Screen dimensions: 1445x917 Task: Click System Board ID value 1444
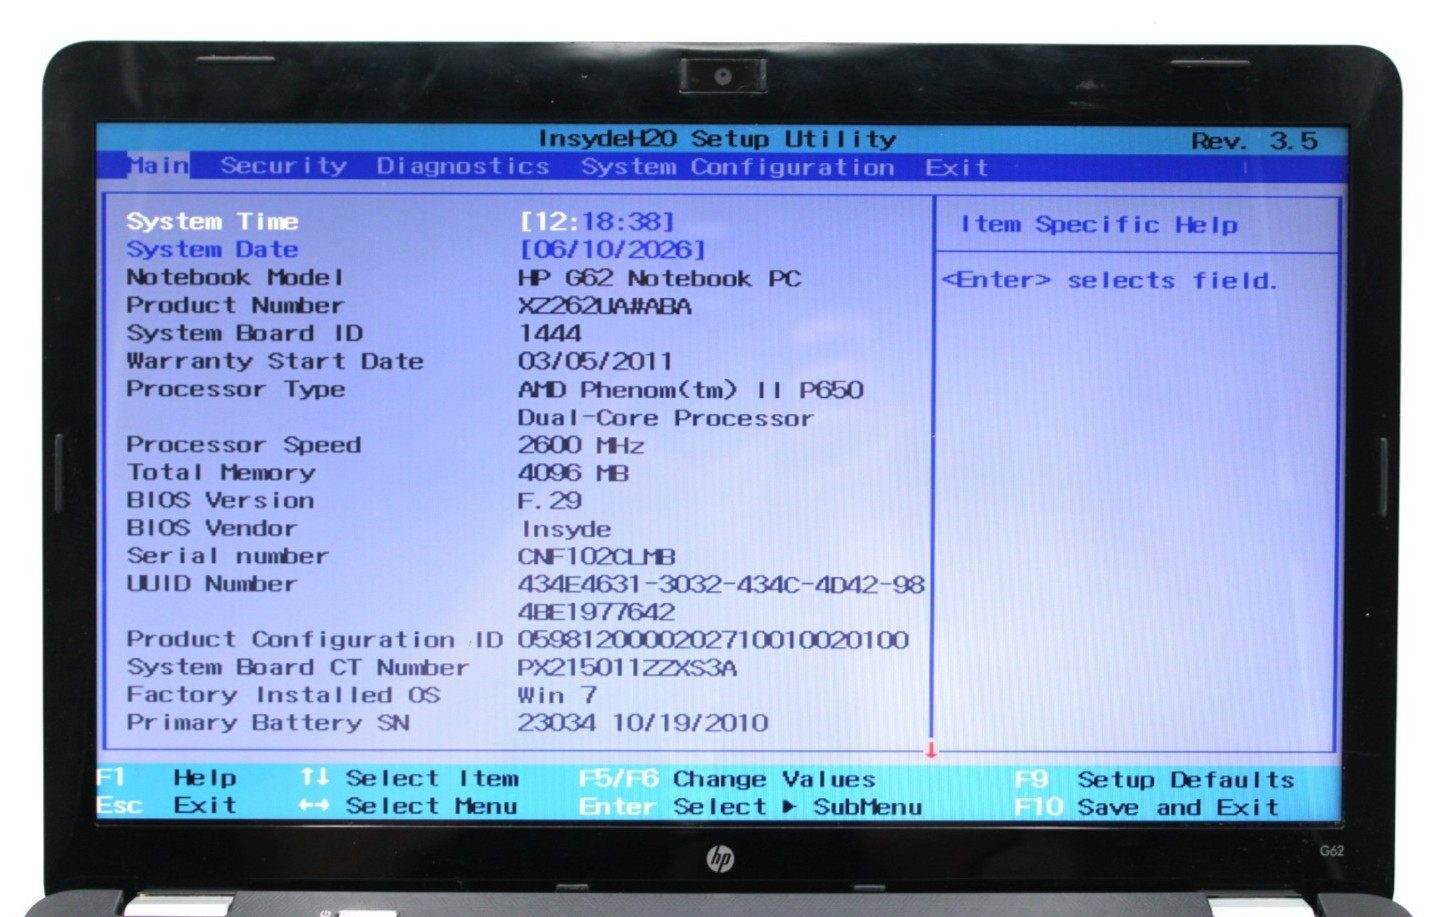(x=549, y=333)
